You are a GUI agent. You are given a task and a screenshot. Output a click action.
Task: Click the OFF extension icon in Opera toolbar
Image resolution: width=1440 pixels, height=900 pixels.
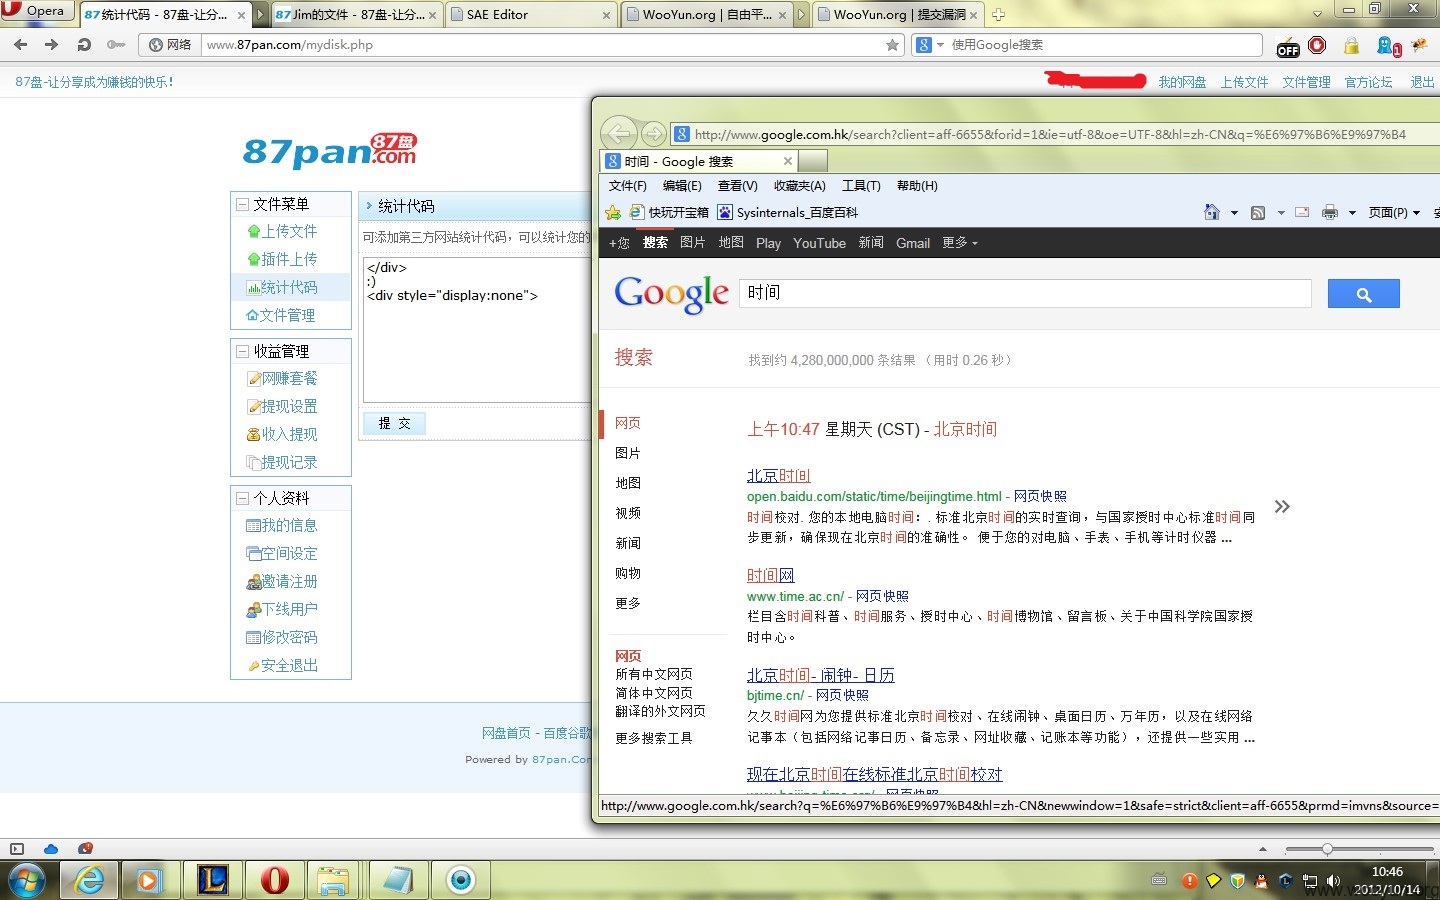[1288, 46]
